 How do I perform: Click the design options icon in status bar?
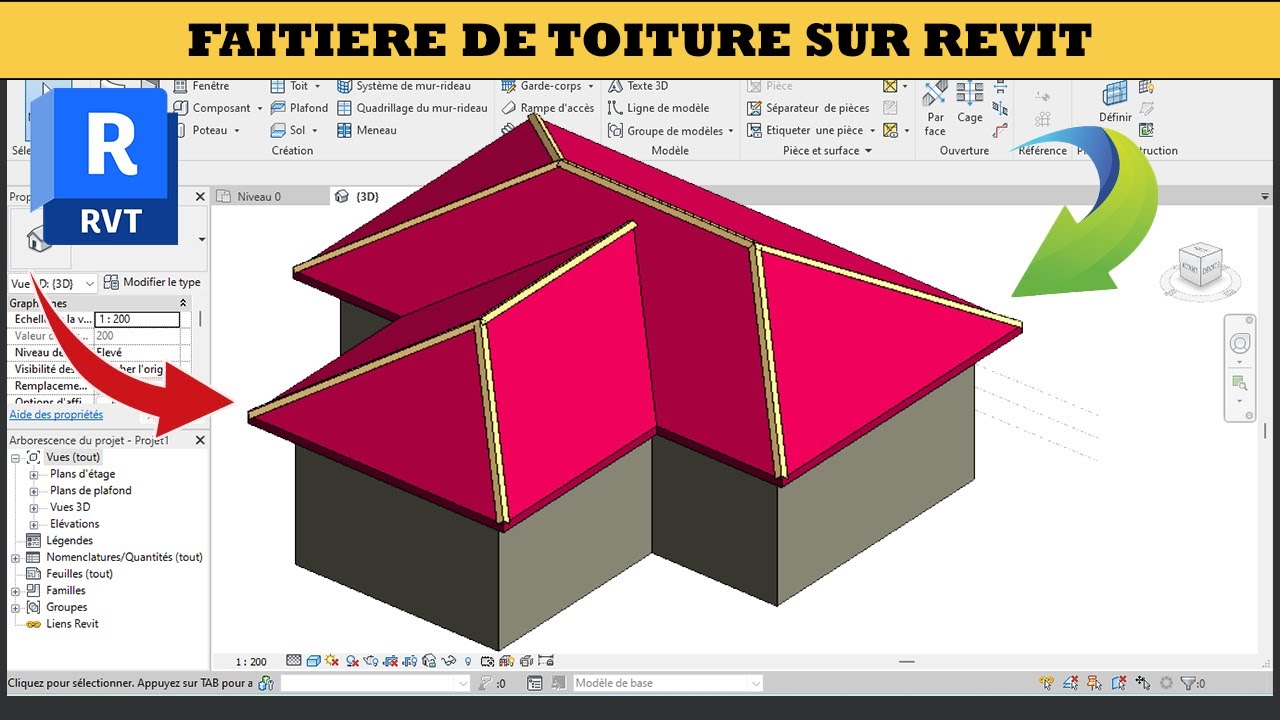[x=535, y=684]
